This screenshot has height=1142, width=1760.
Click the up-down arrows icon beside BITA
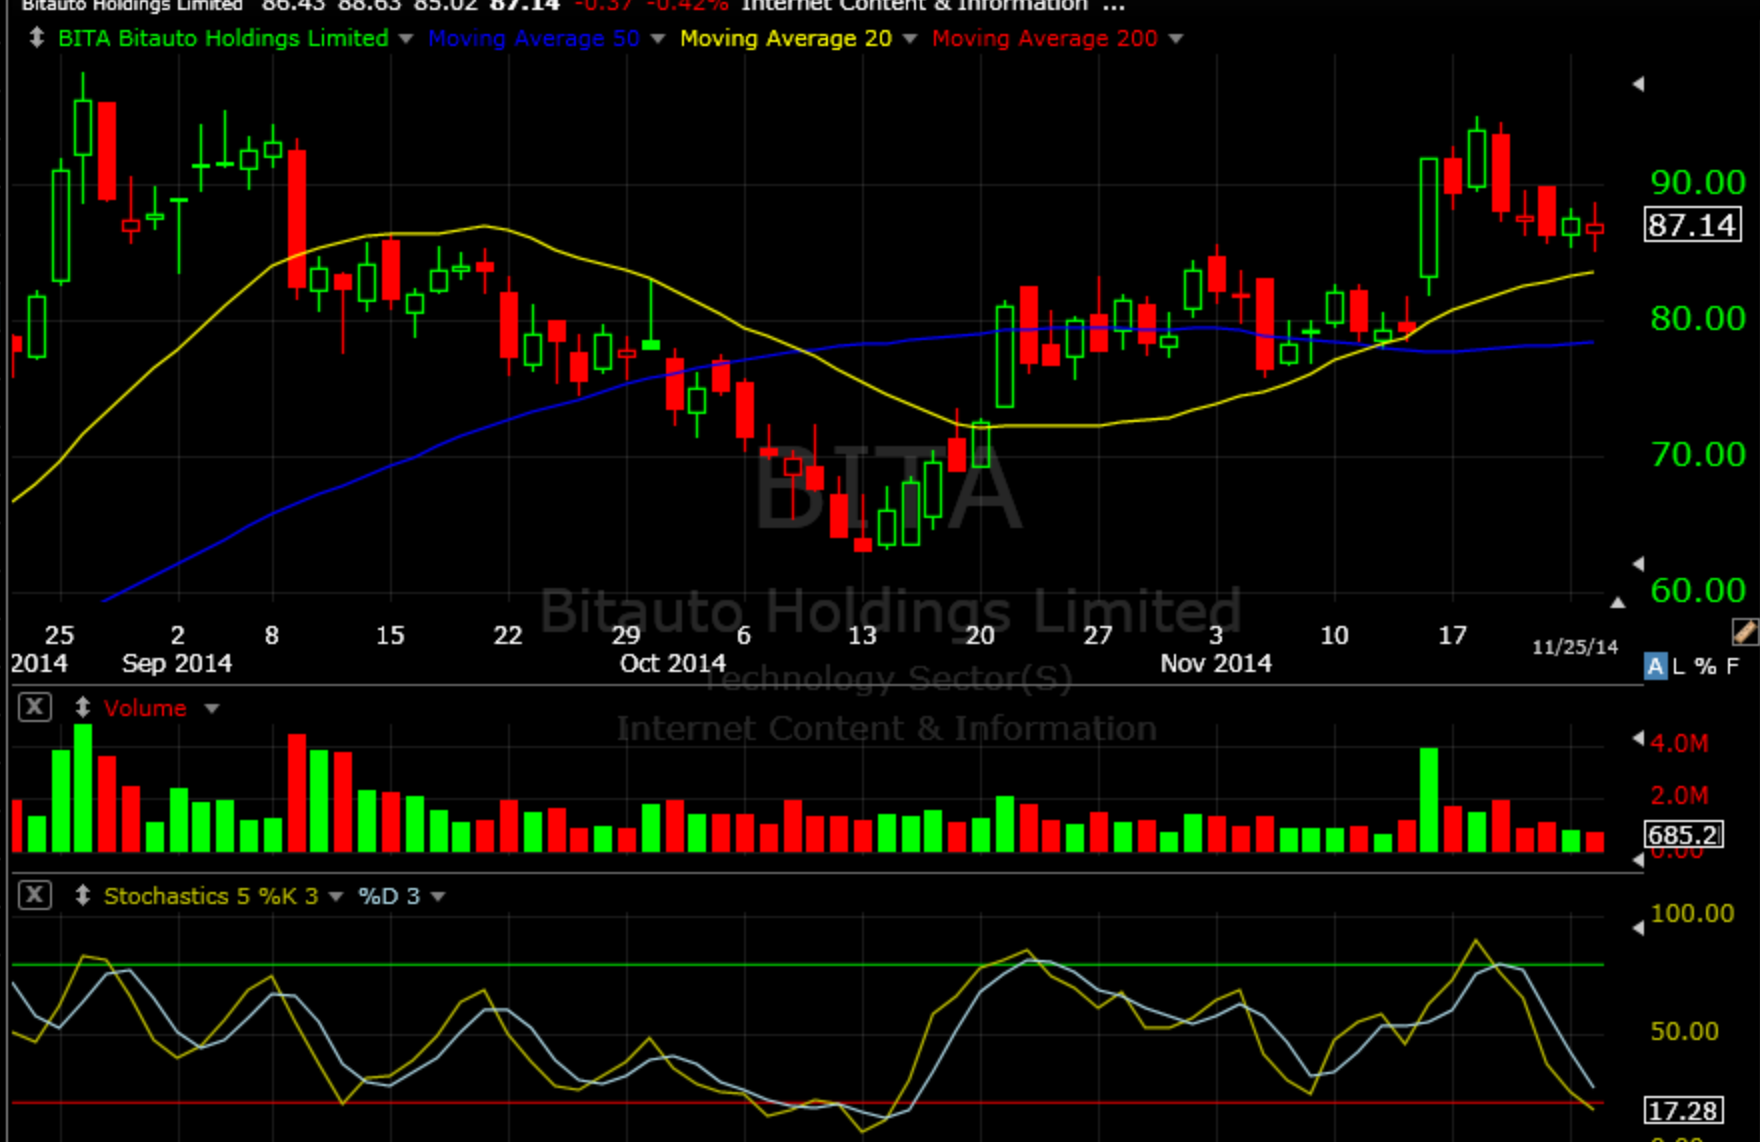pyautogui.click(x=36, y=38)
